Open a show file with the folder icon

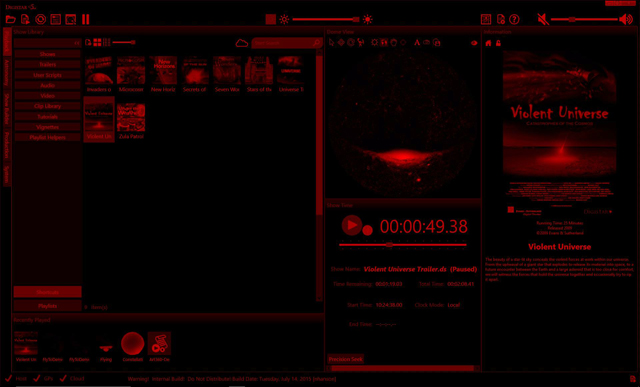(x=11, y=19)
